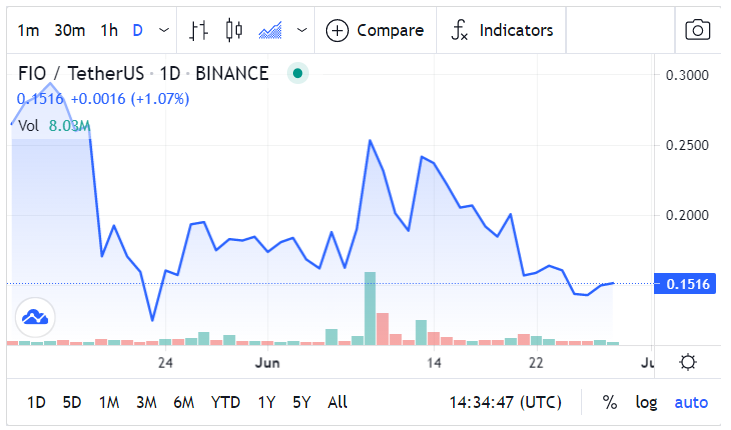This screenshot has width=731, height=430.
Task: Switch to Candles chart style
Action: [234, 31]
